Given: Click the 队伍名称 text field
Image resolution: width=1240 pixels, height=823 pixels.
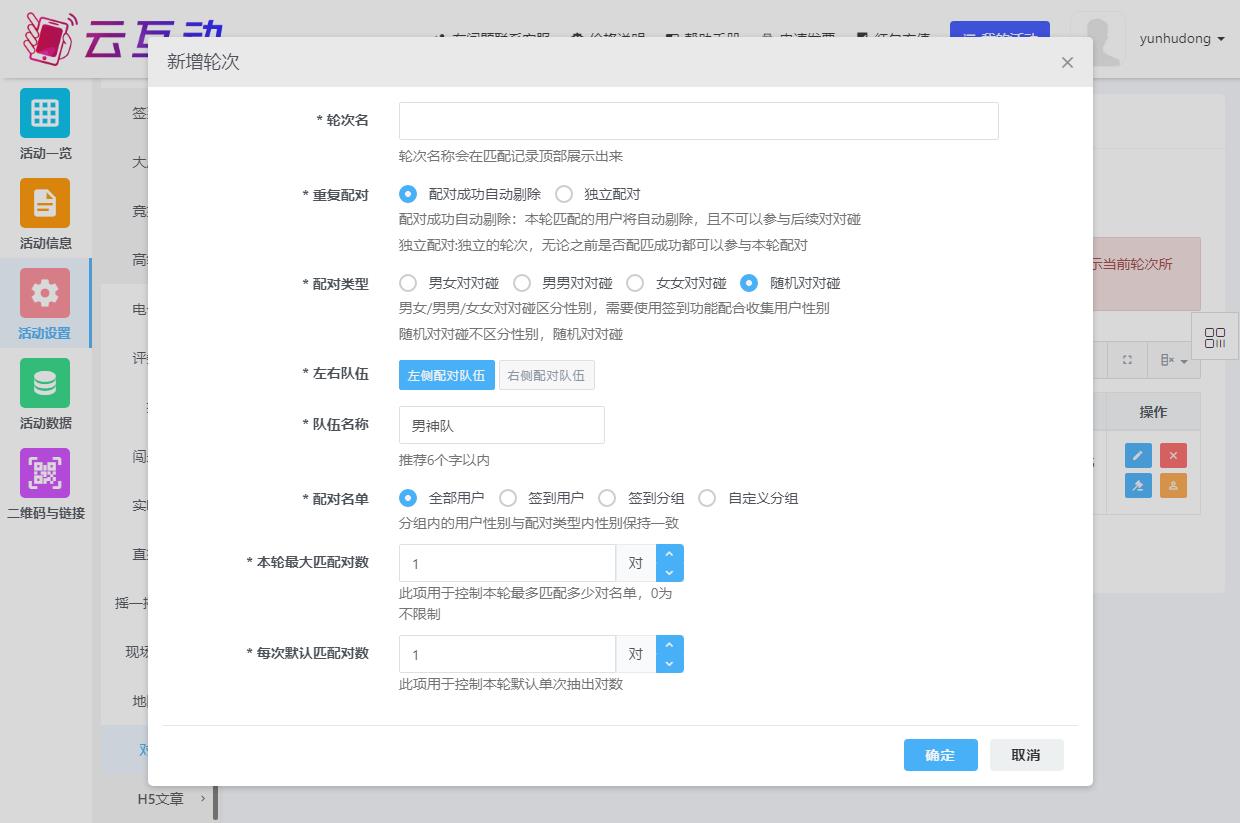Looking at the screenshot, I should tap(501, 425).
